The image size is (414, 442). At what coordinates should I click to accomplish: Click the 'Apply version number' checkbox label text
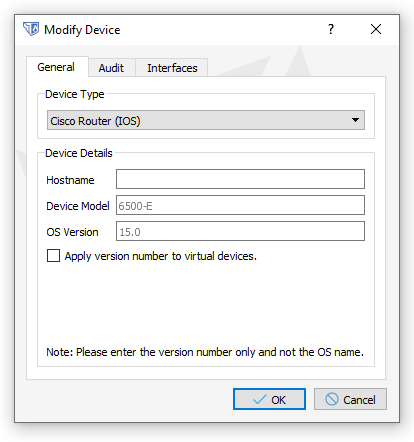coord(161,256)
